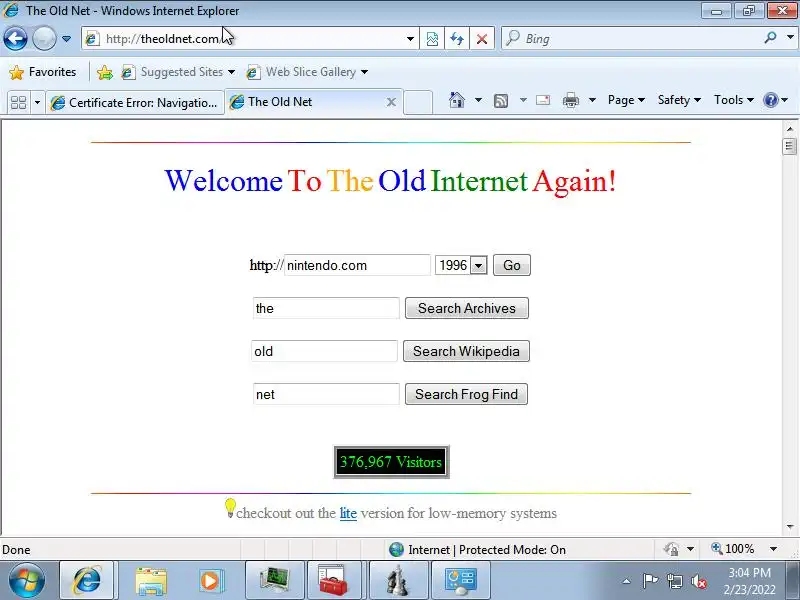800x600 pixels.
Task: Click the Read Mail icon
Action: pyautogui.click(x=543, y=100)
